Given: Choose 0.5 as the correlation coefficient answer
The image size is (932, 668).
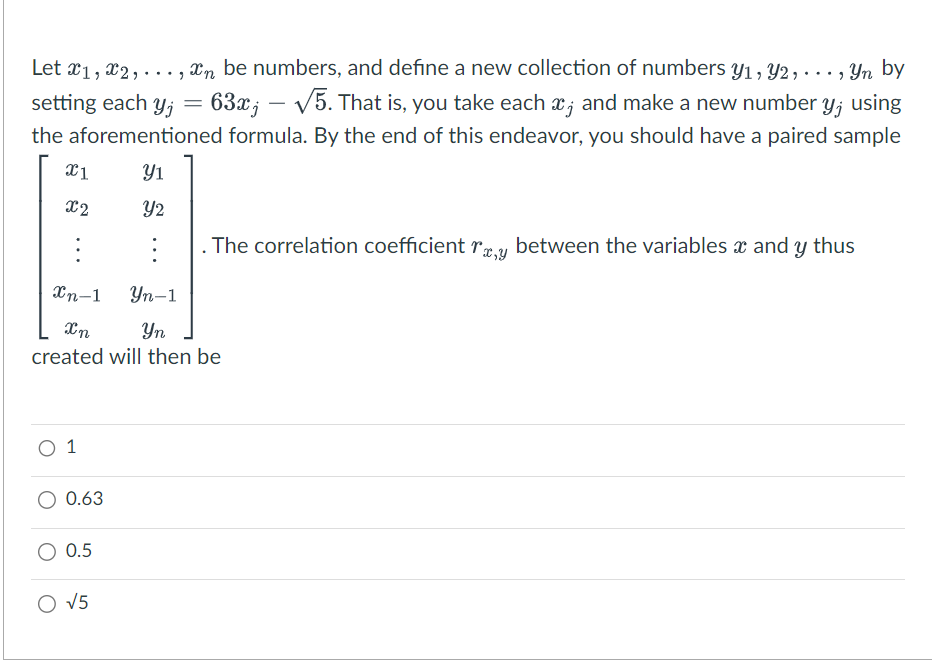Looking at the screenshot, I should (x=46, y=552).
